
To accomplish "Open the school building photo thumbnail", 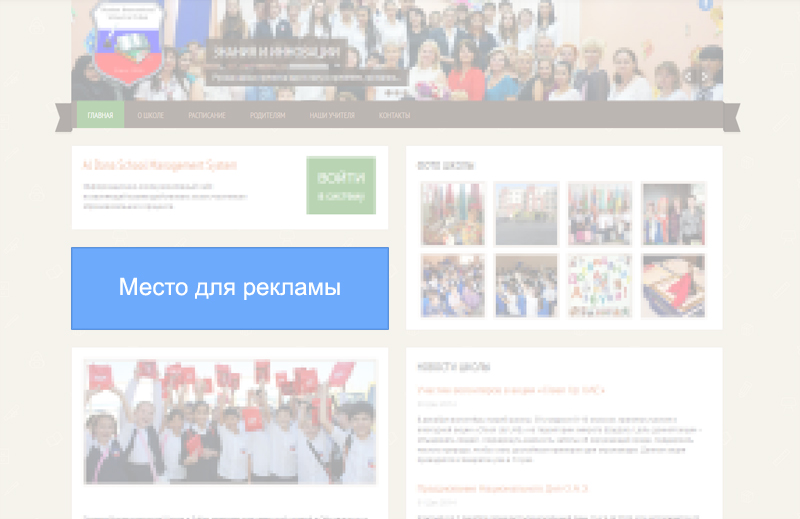I will 526,213.
